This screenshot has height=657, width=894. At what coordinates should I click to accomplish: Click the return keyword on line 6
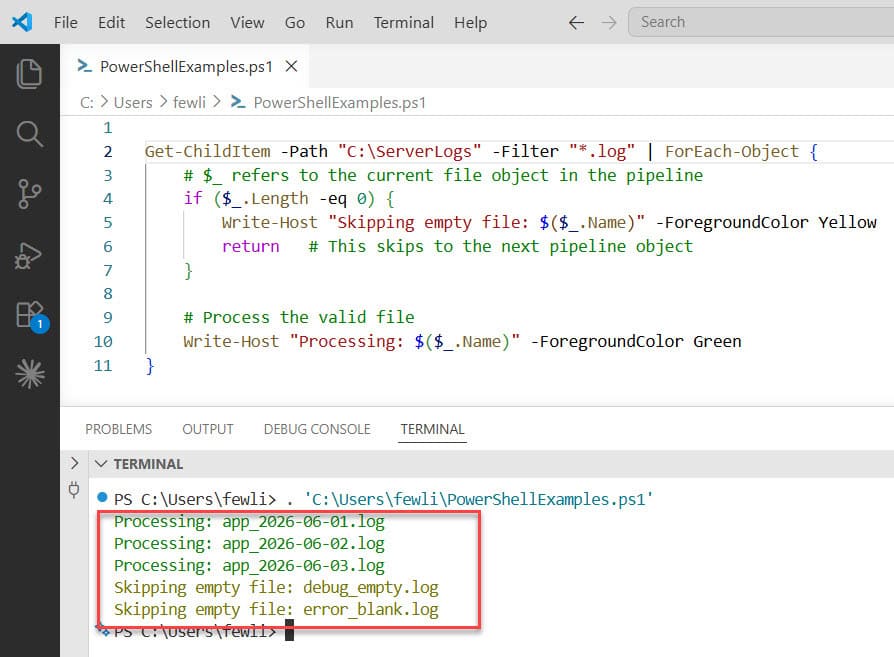click(x=251, y=246)
